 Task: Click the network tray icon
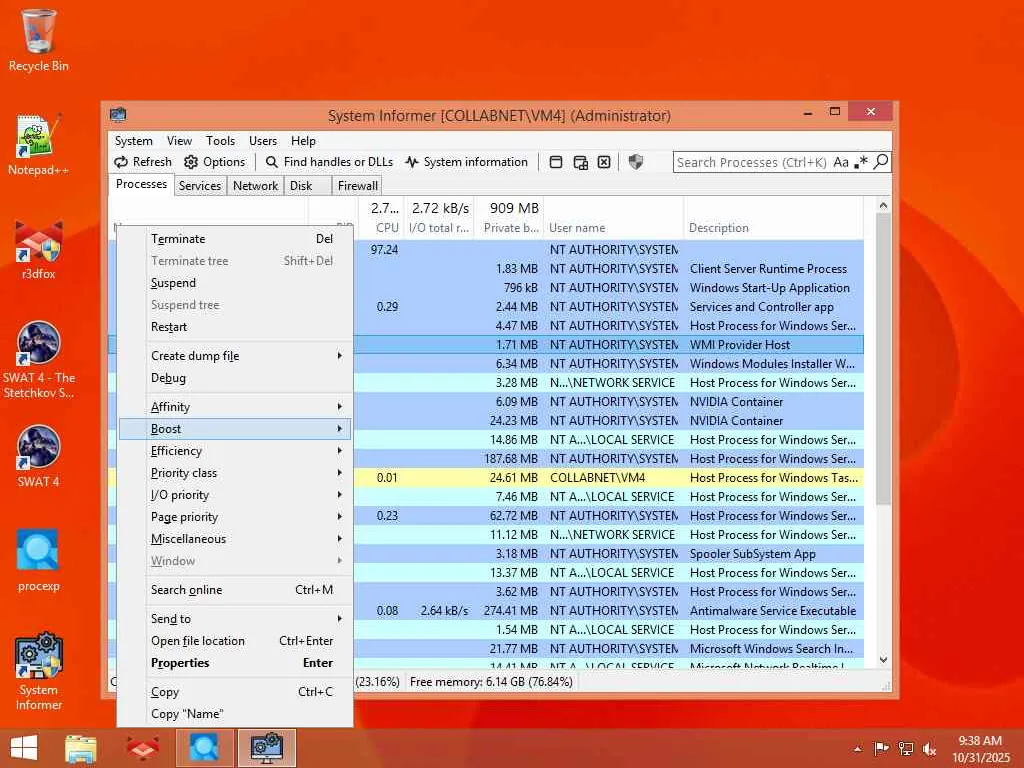(x=906, y=748)
